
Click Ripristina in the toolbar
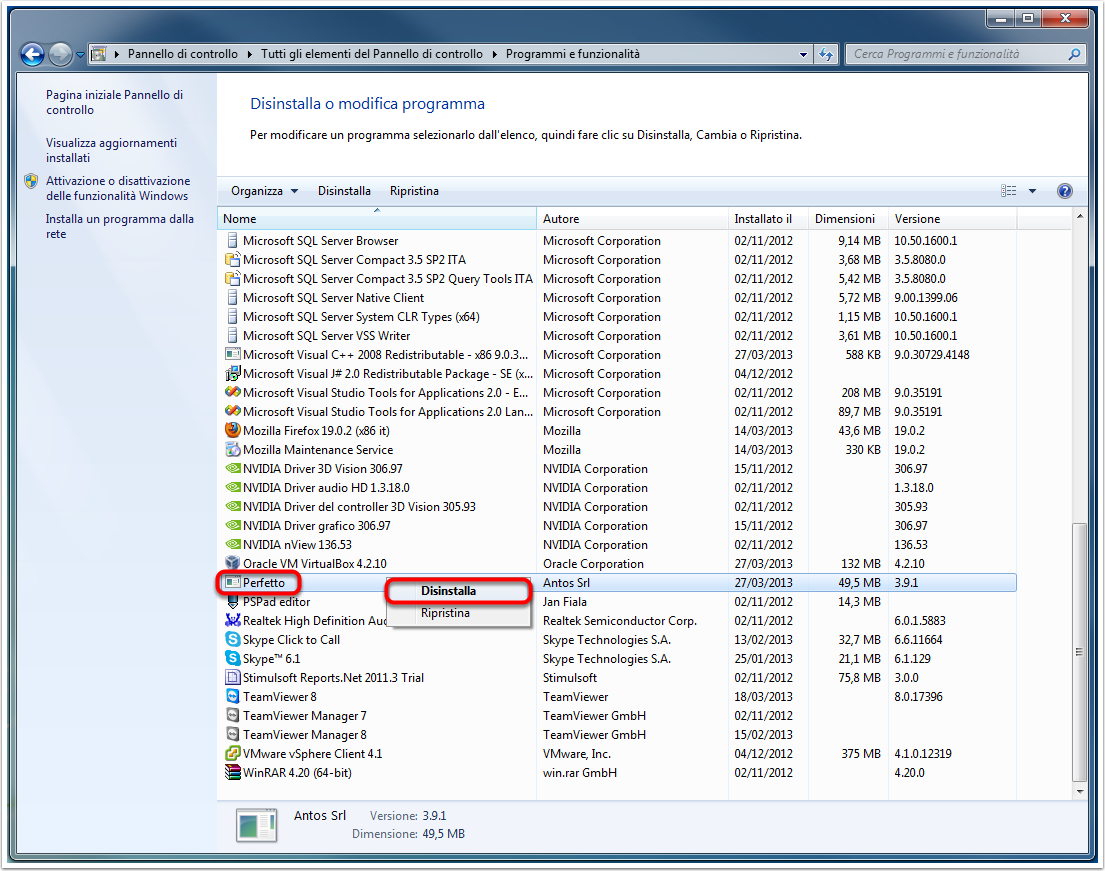[414, 191]
